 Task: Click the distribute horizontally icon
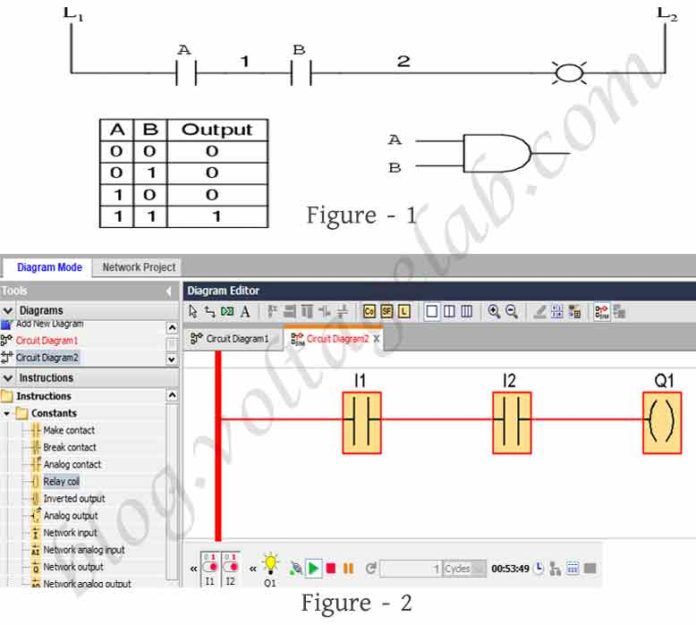tap(324, 312)
